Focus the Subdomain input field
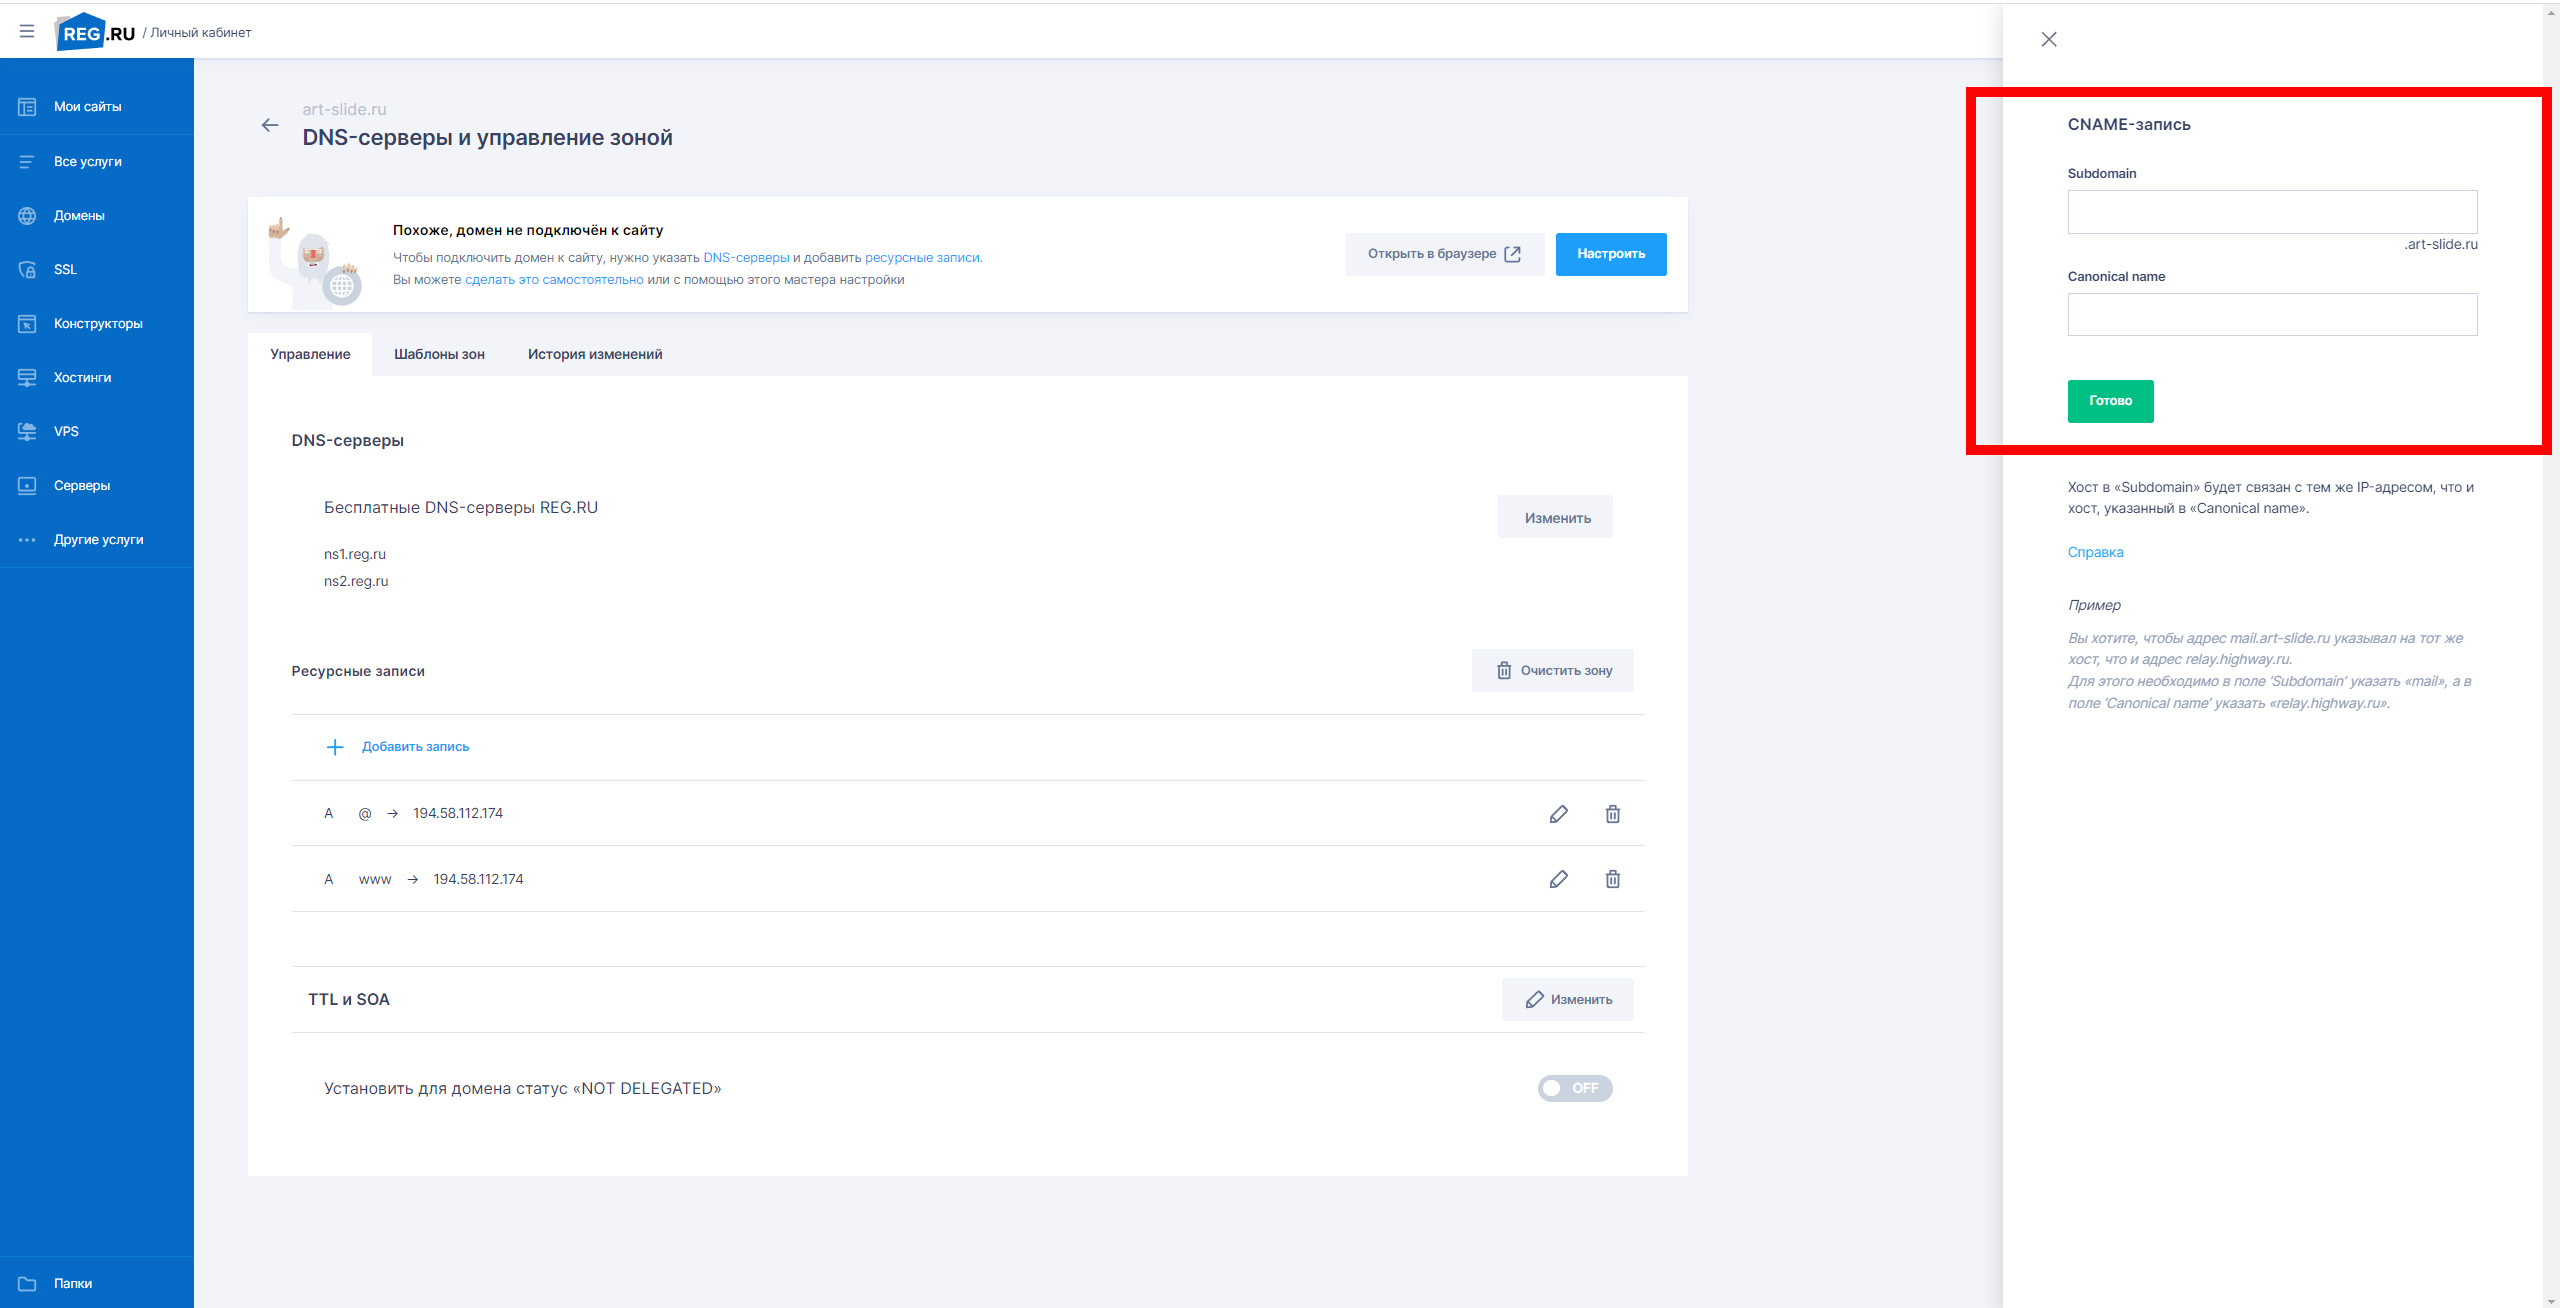2560x1308 pixels. coord(2271,212)
